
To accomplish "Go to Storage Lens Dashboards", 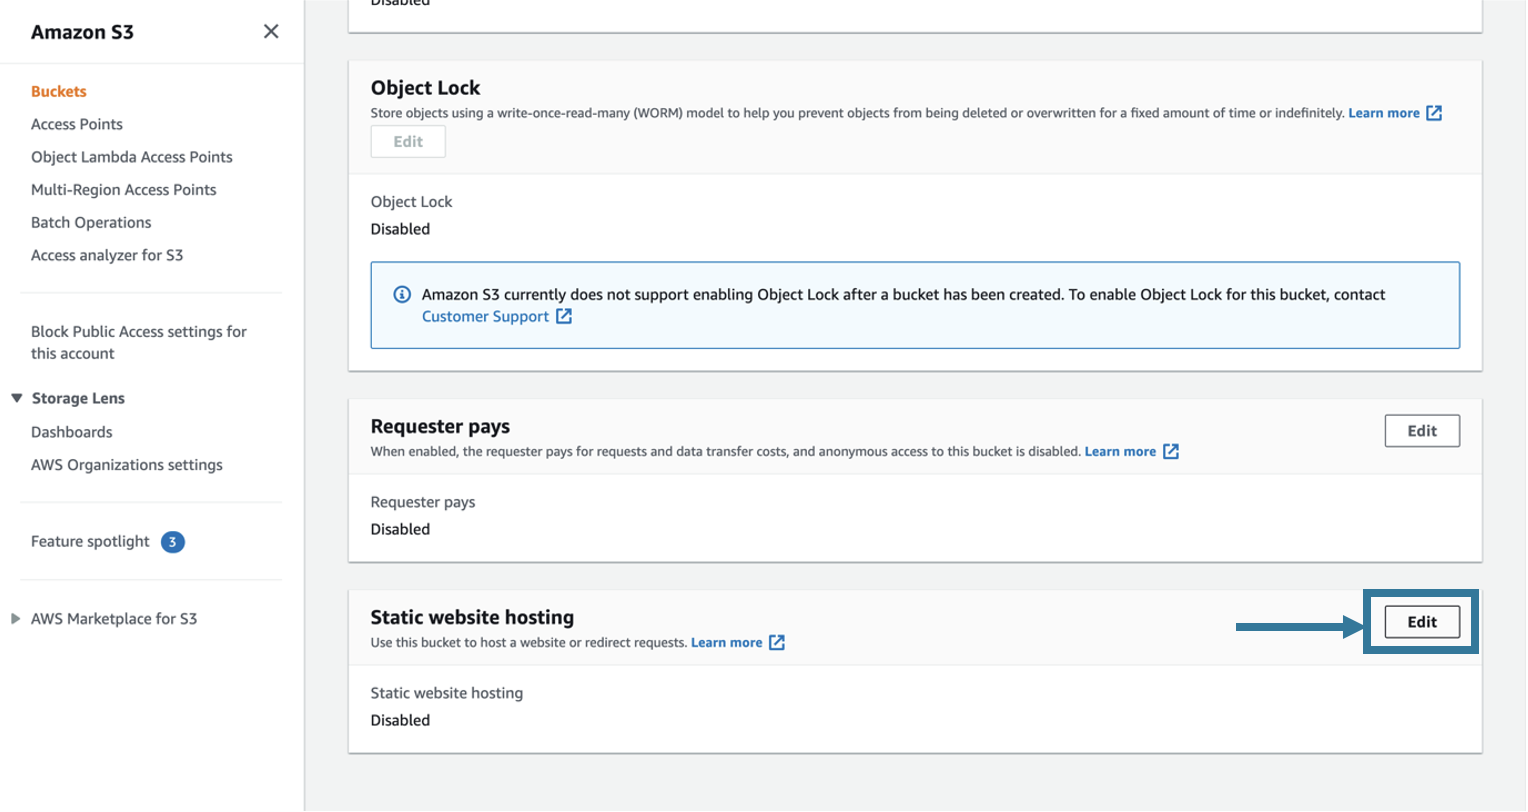I will click(71, 431).
